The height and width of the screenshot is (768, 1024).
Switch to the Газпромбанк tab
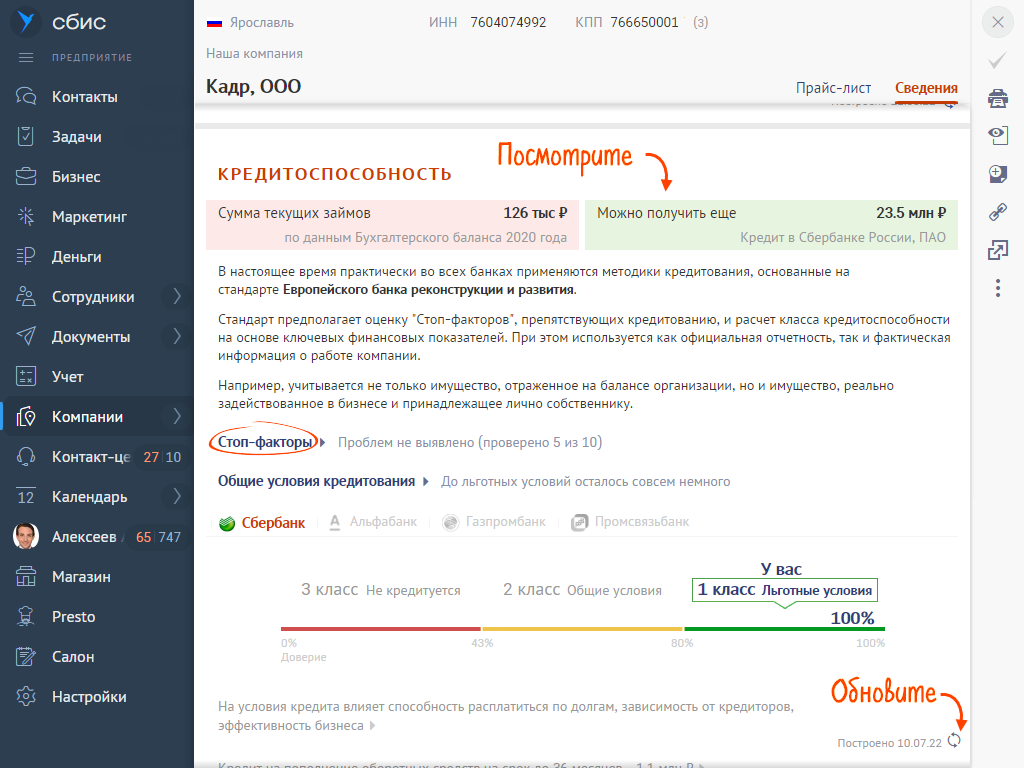(494, 522)
